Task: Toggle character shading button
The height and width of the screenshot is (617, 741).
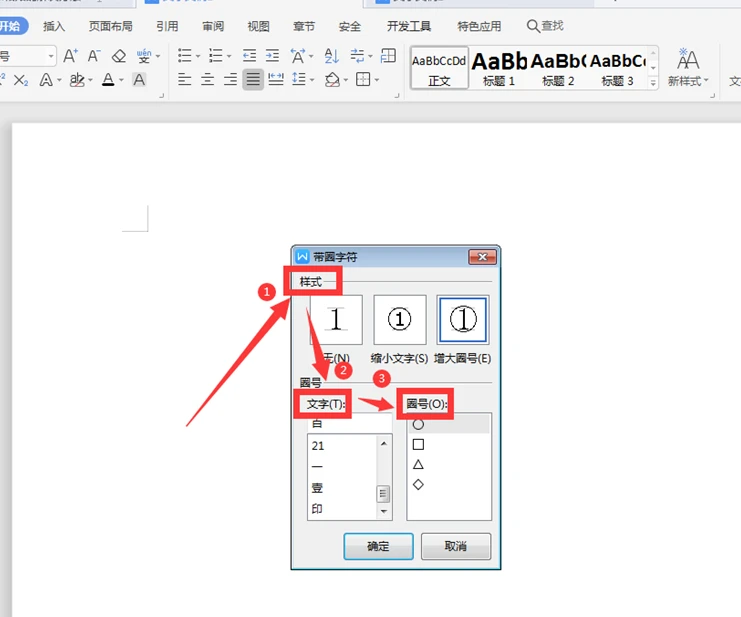Action: (139, 80)
